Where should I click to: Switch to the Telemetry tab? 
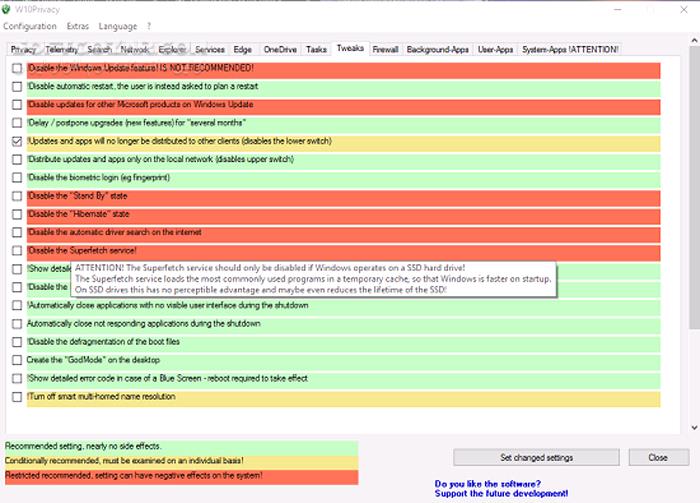[62, 50]
